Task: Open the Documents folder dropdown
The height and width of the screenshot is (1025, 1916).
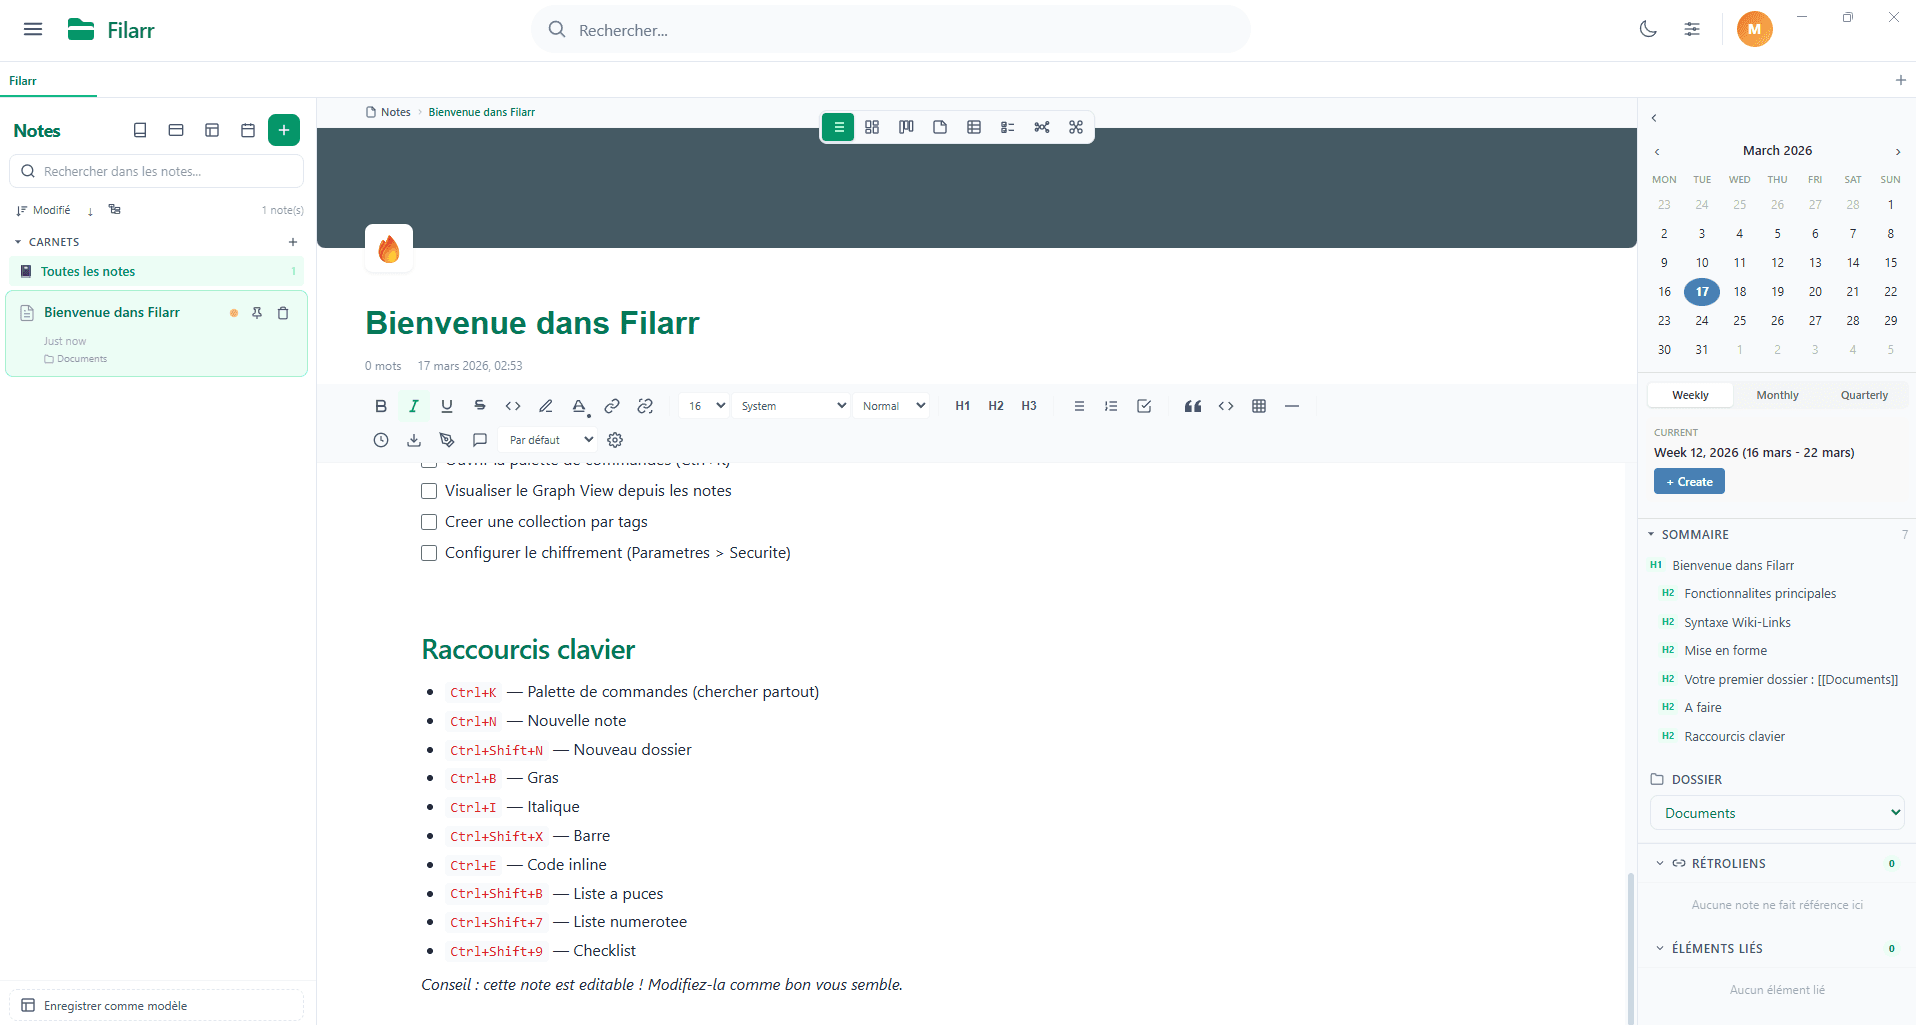Action: [1777, 813]
